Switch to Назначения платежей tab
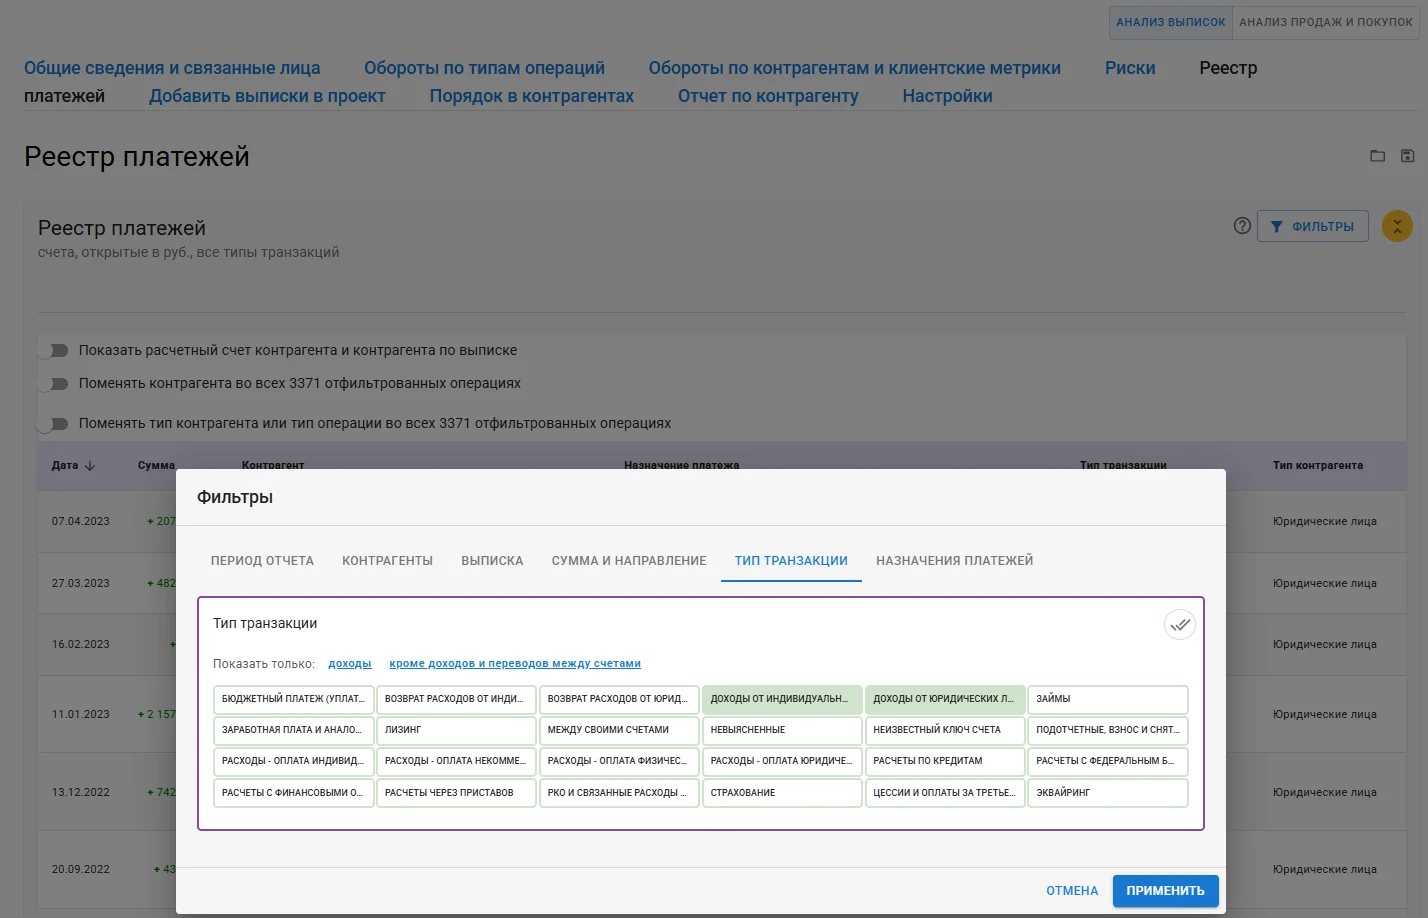The image size is (1428, 918). [x=955, y=561]
